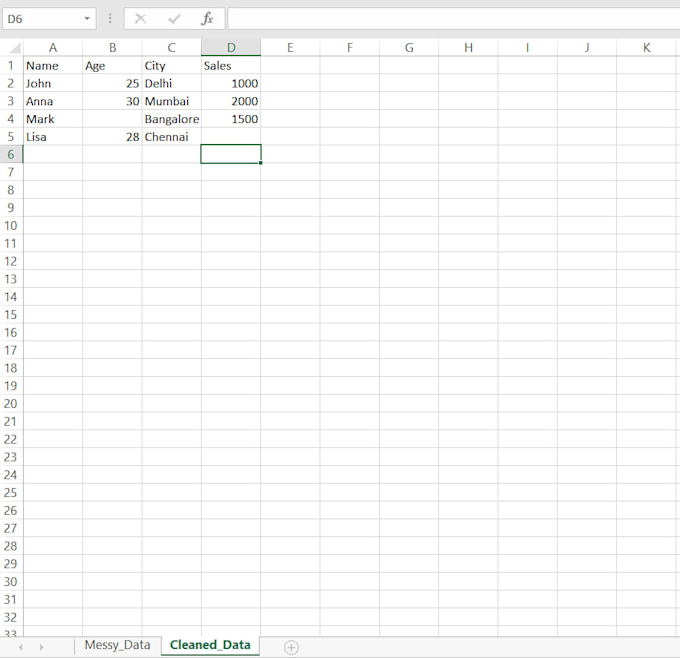Click the 'City' header cell
This screenshot has width=680, height=658.
coord(172,65)
